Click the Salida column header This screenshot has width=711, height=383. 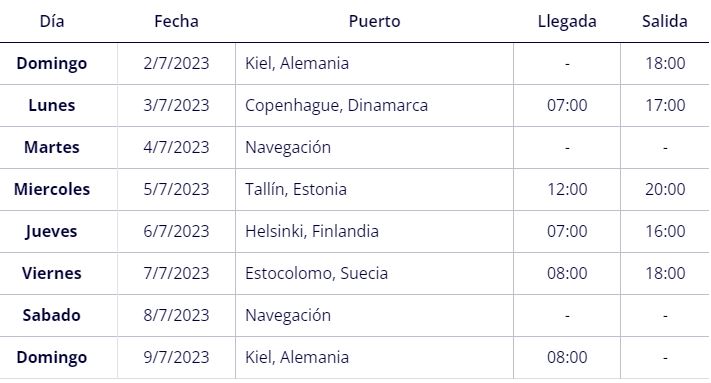665,21
